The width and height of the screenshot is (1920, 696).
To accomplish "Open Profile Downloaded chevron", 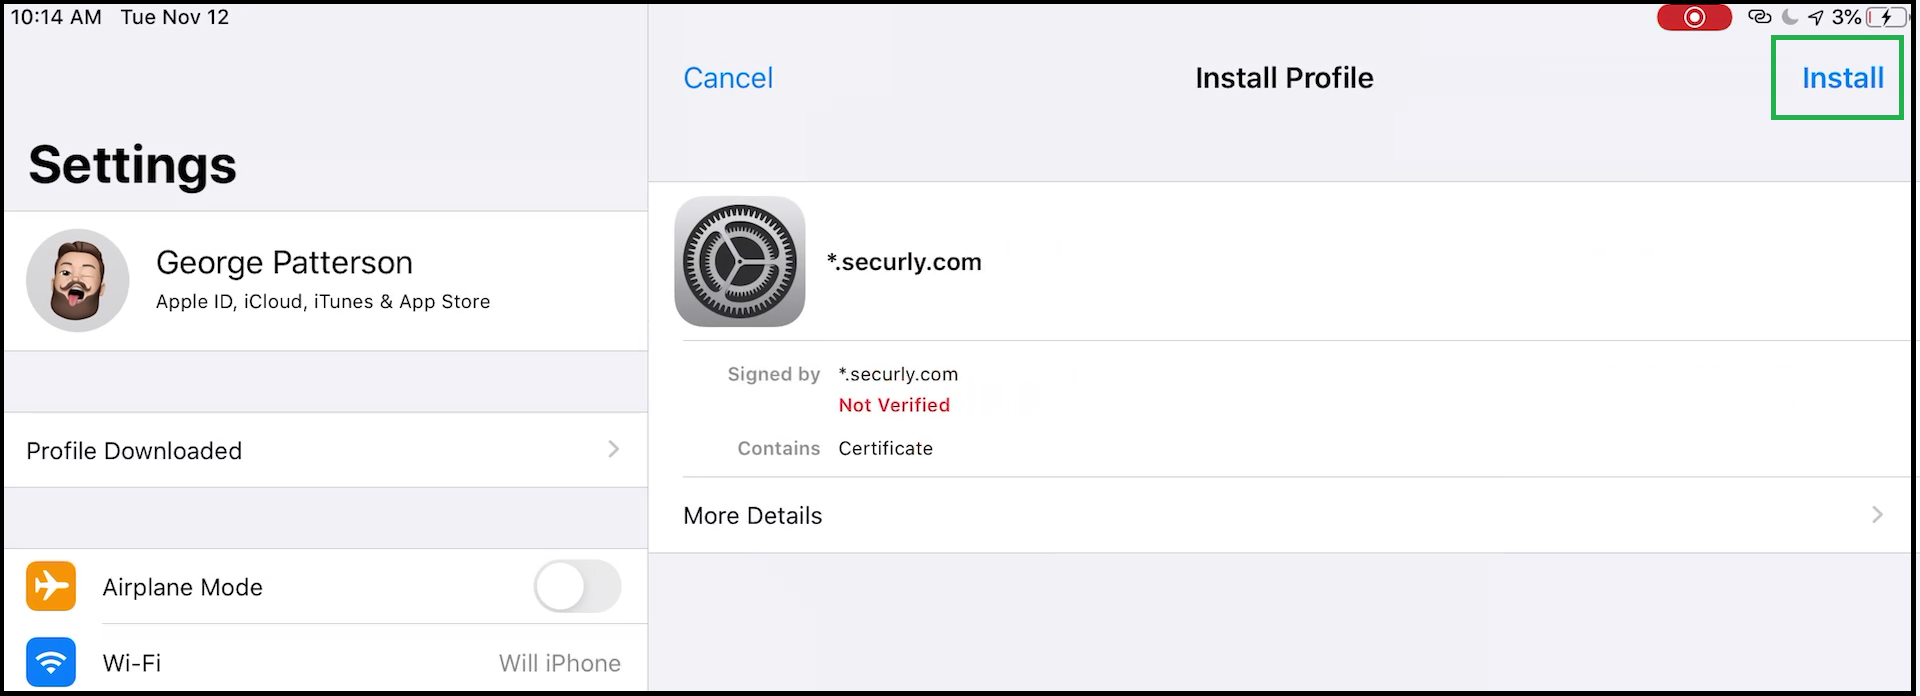I will point(614,450).
